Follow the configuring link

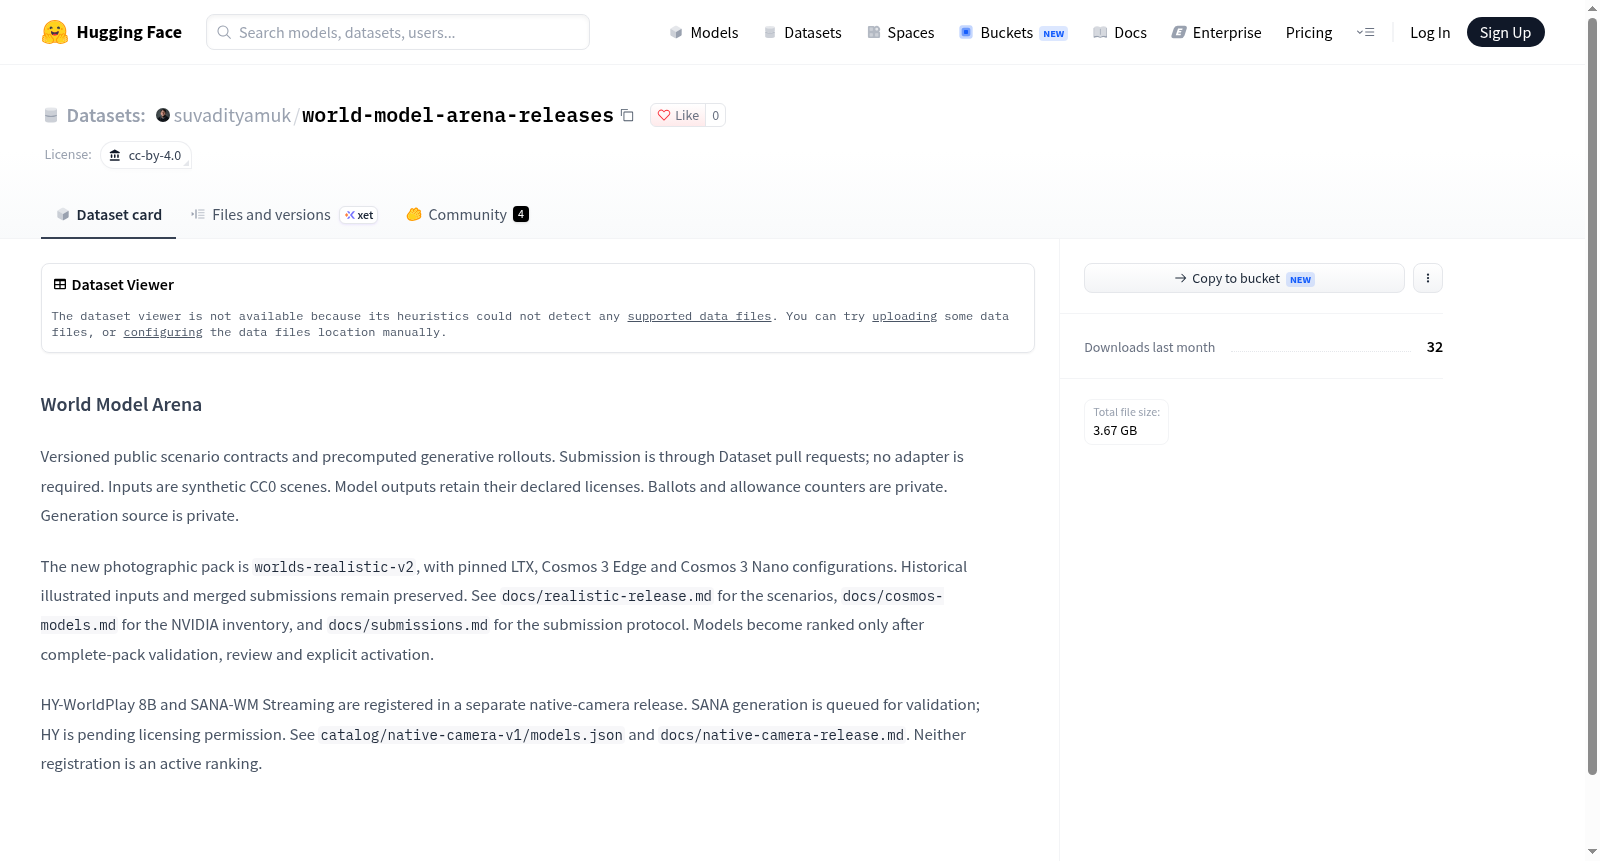(163, 332)
